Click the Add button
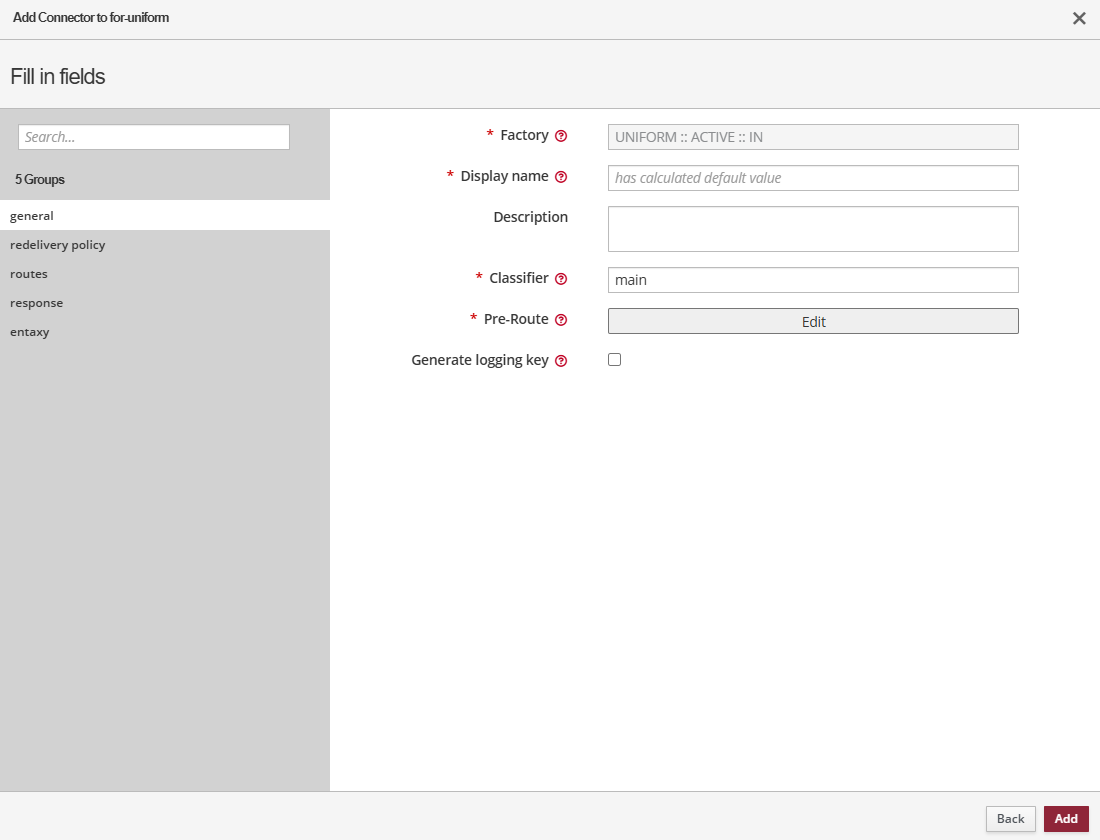This screenshot has height=840, width=1100. pos(1066,819)
